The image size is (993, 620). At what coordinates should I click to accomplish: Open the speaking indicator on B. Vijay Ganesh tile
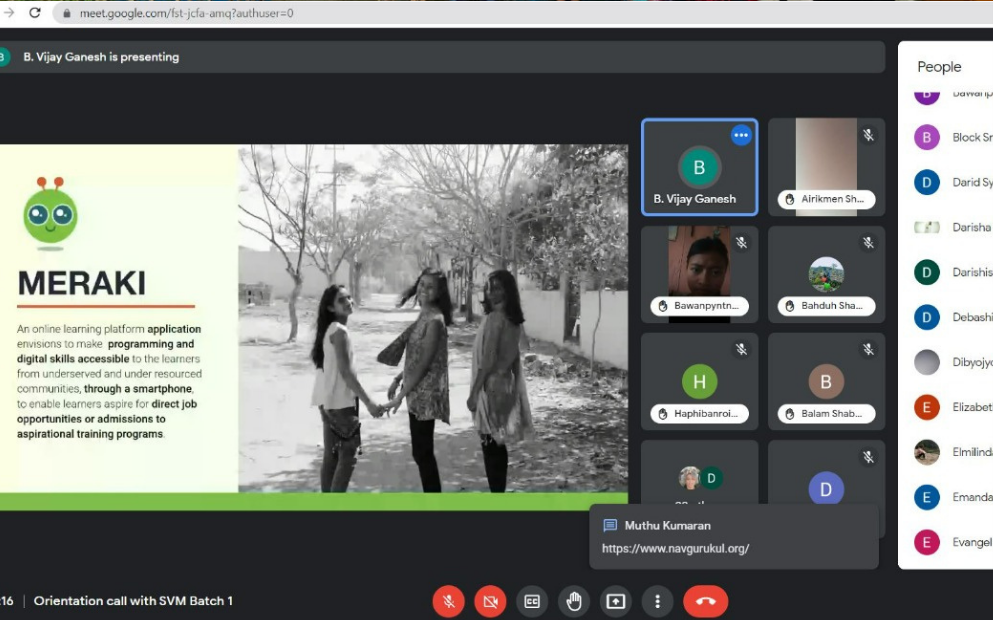(741, 135)
